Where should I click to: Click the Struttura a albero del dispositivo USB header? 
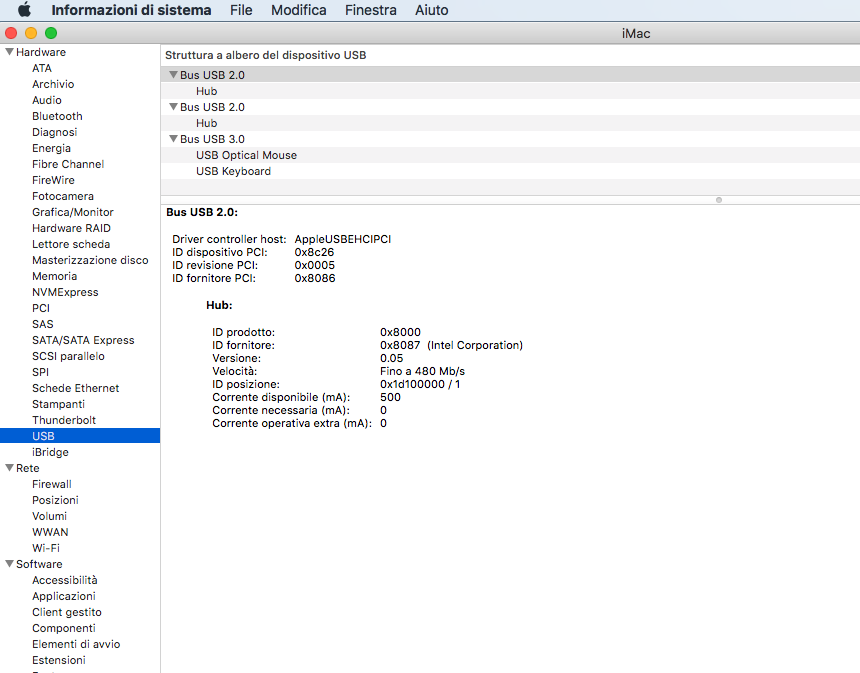[x=265, y=55]
